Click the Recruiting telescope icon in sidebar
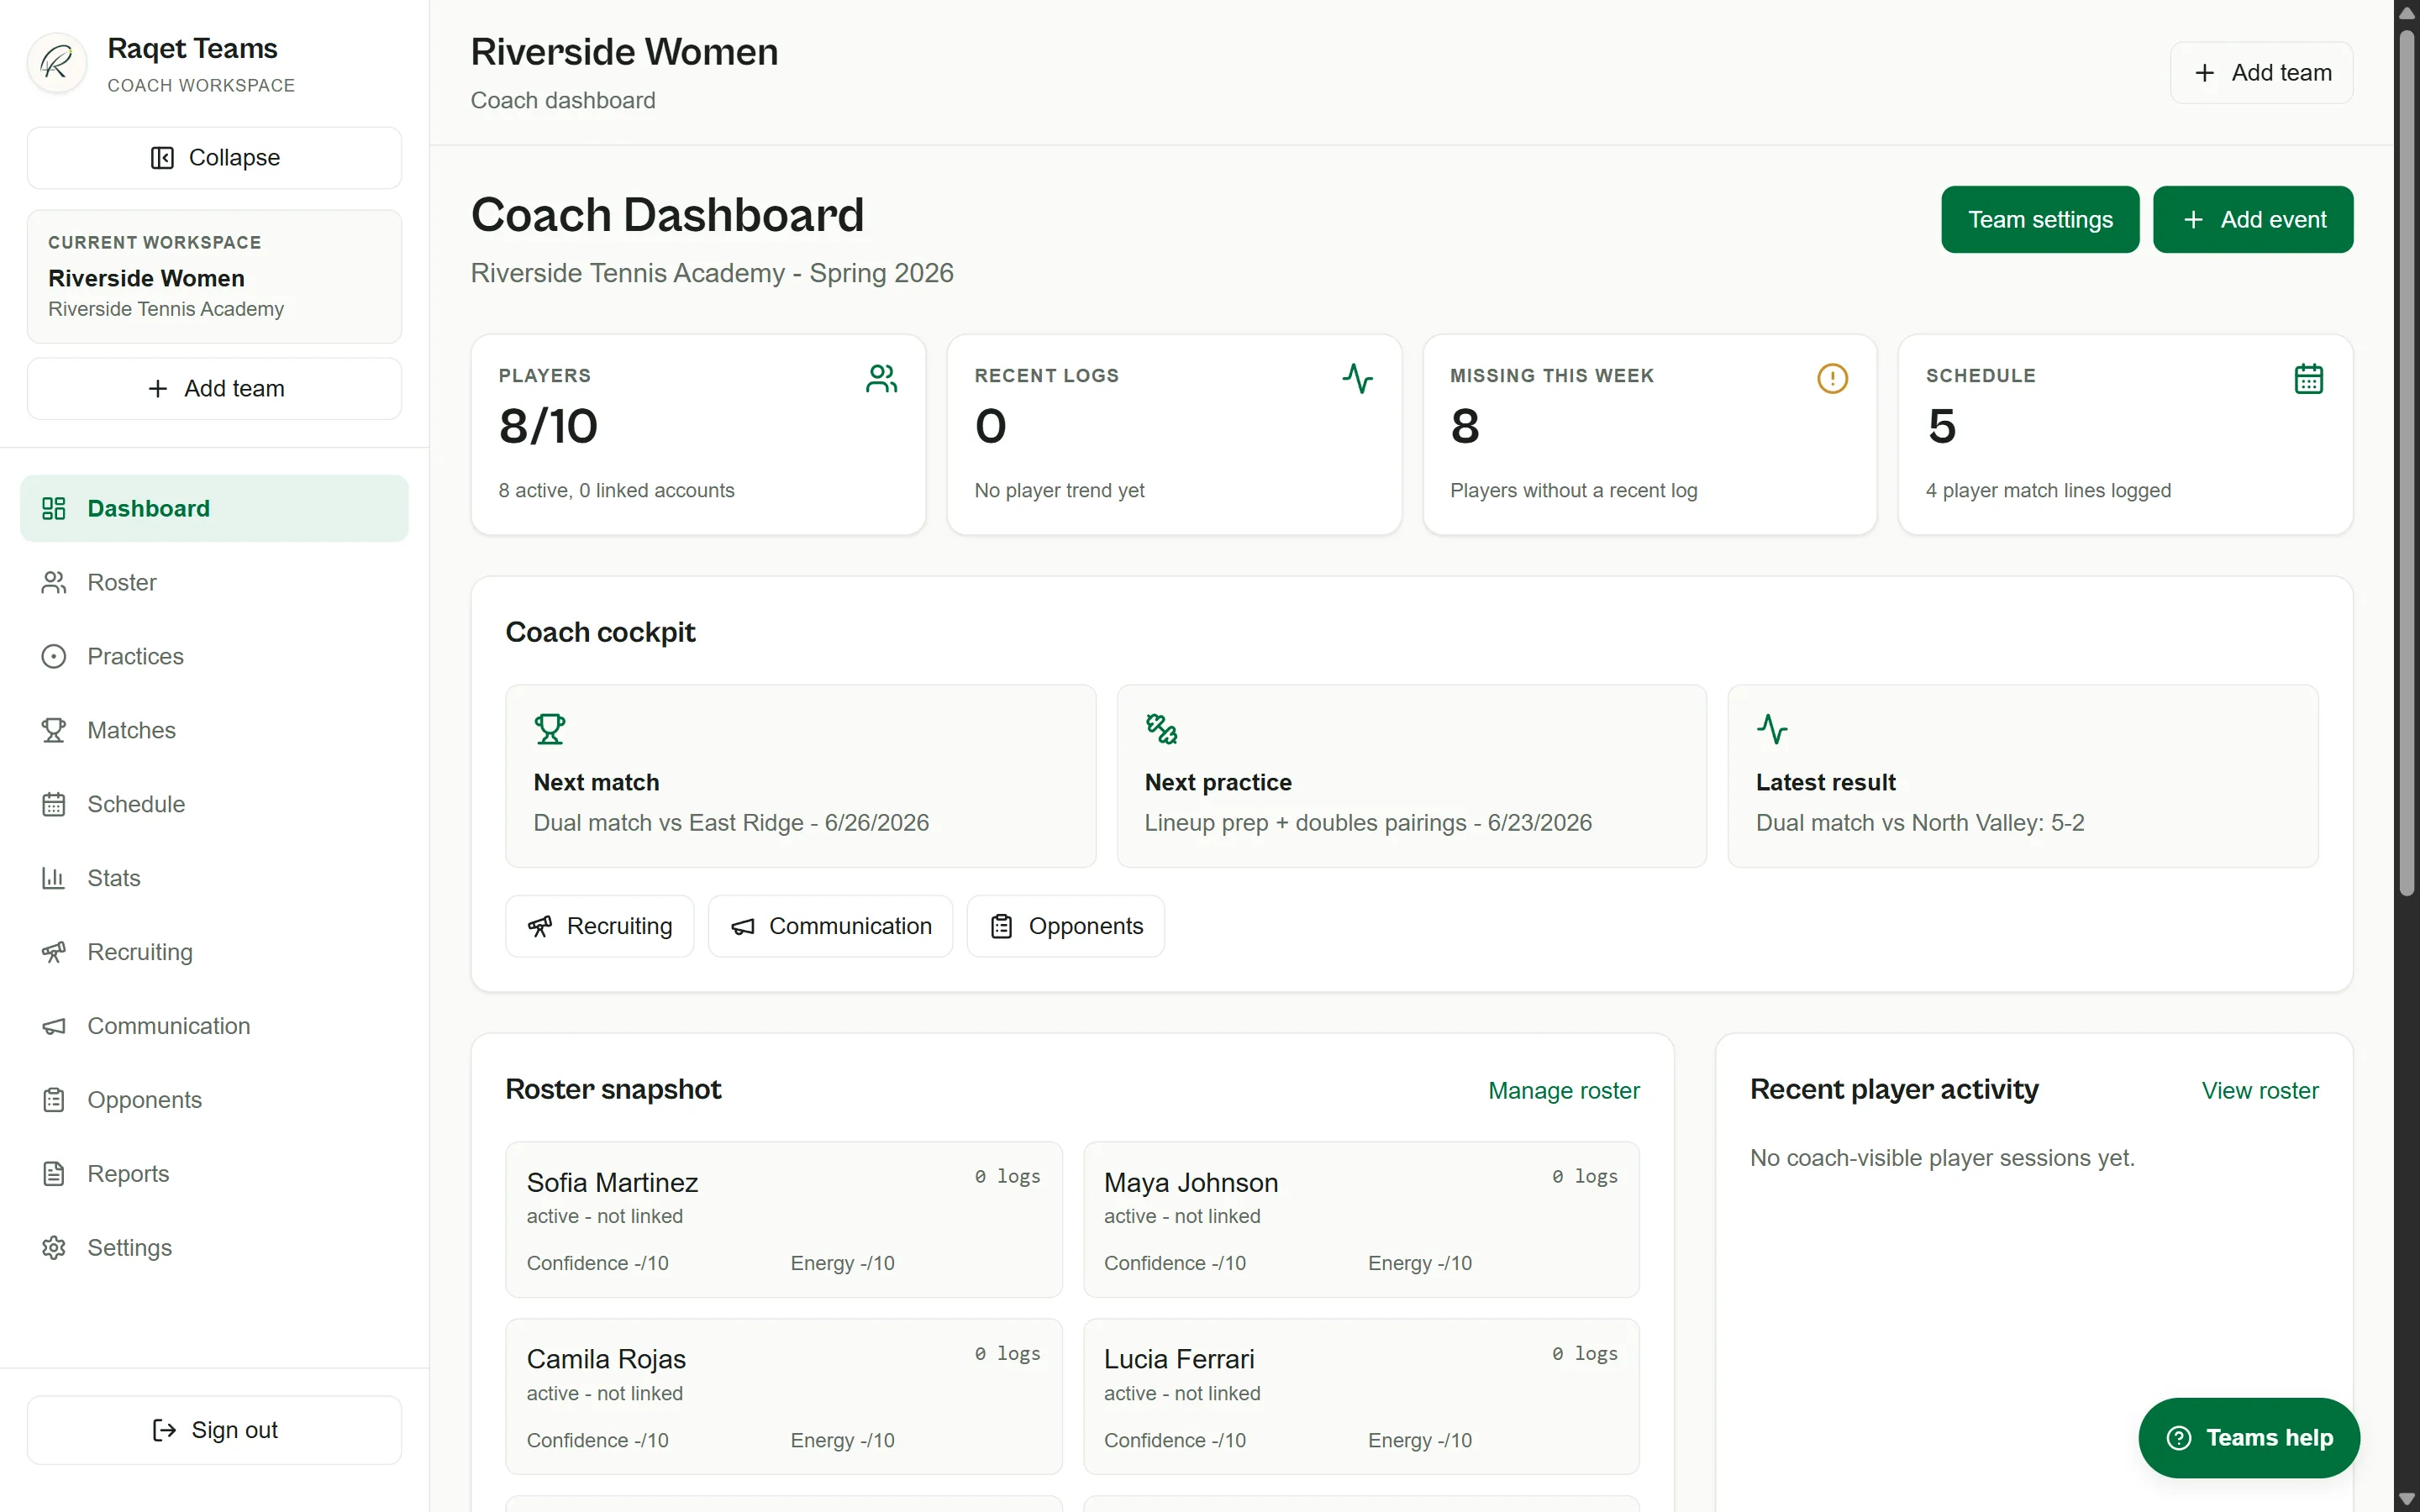Image resolution: width=2420 pixels, height=1512 pixels. pos(54,952)
